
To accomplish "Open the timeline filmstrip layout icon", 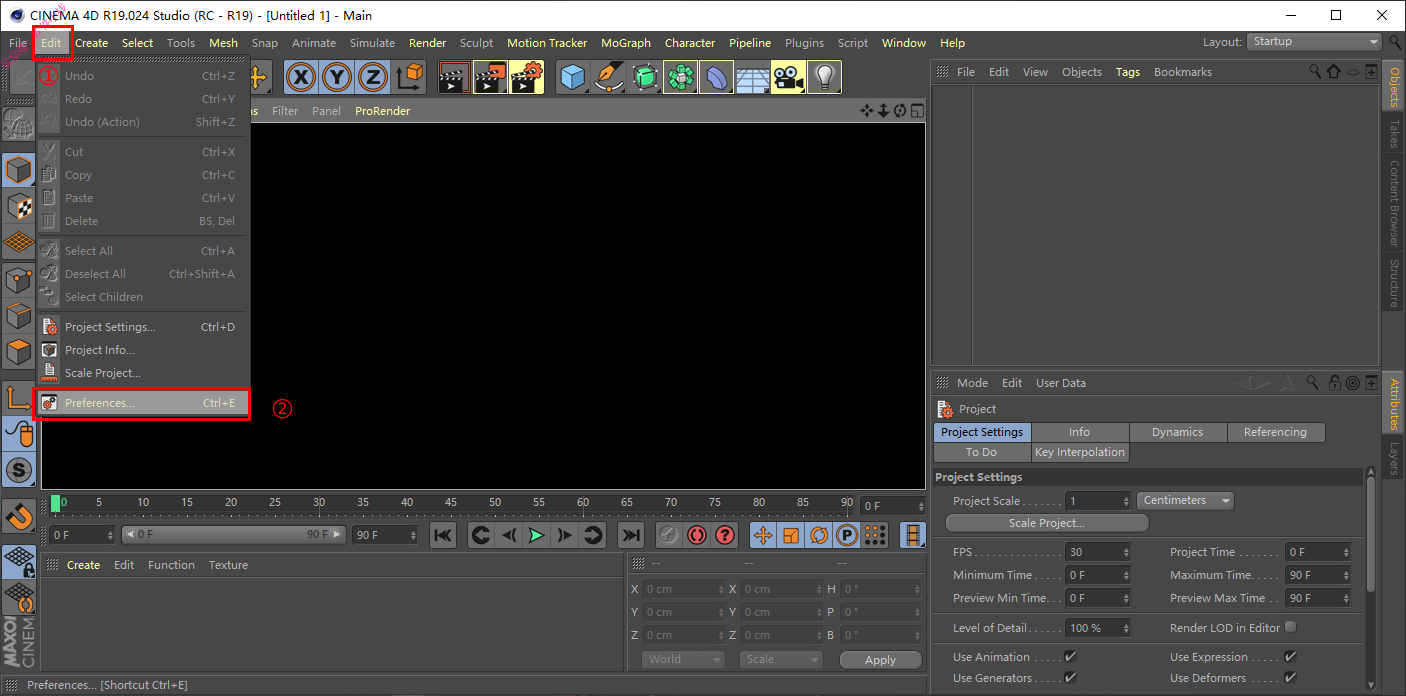I will coord(912,535).
